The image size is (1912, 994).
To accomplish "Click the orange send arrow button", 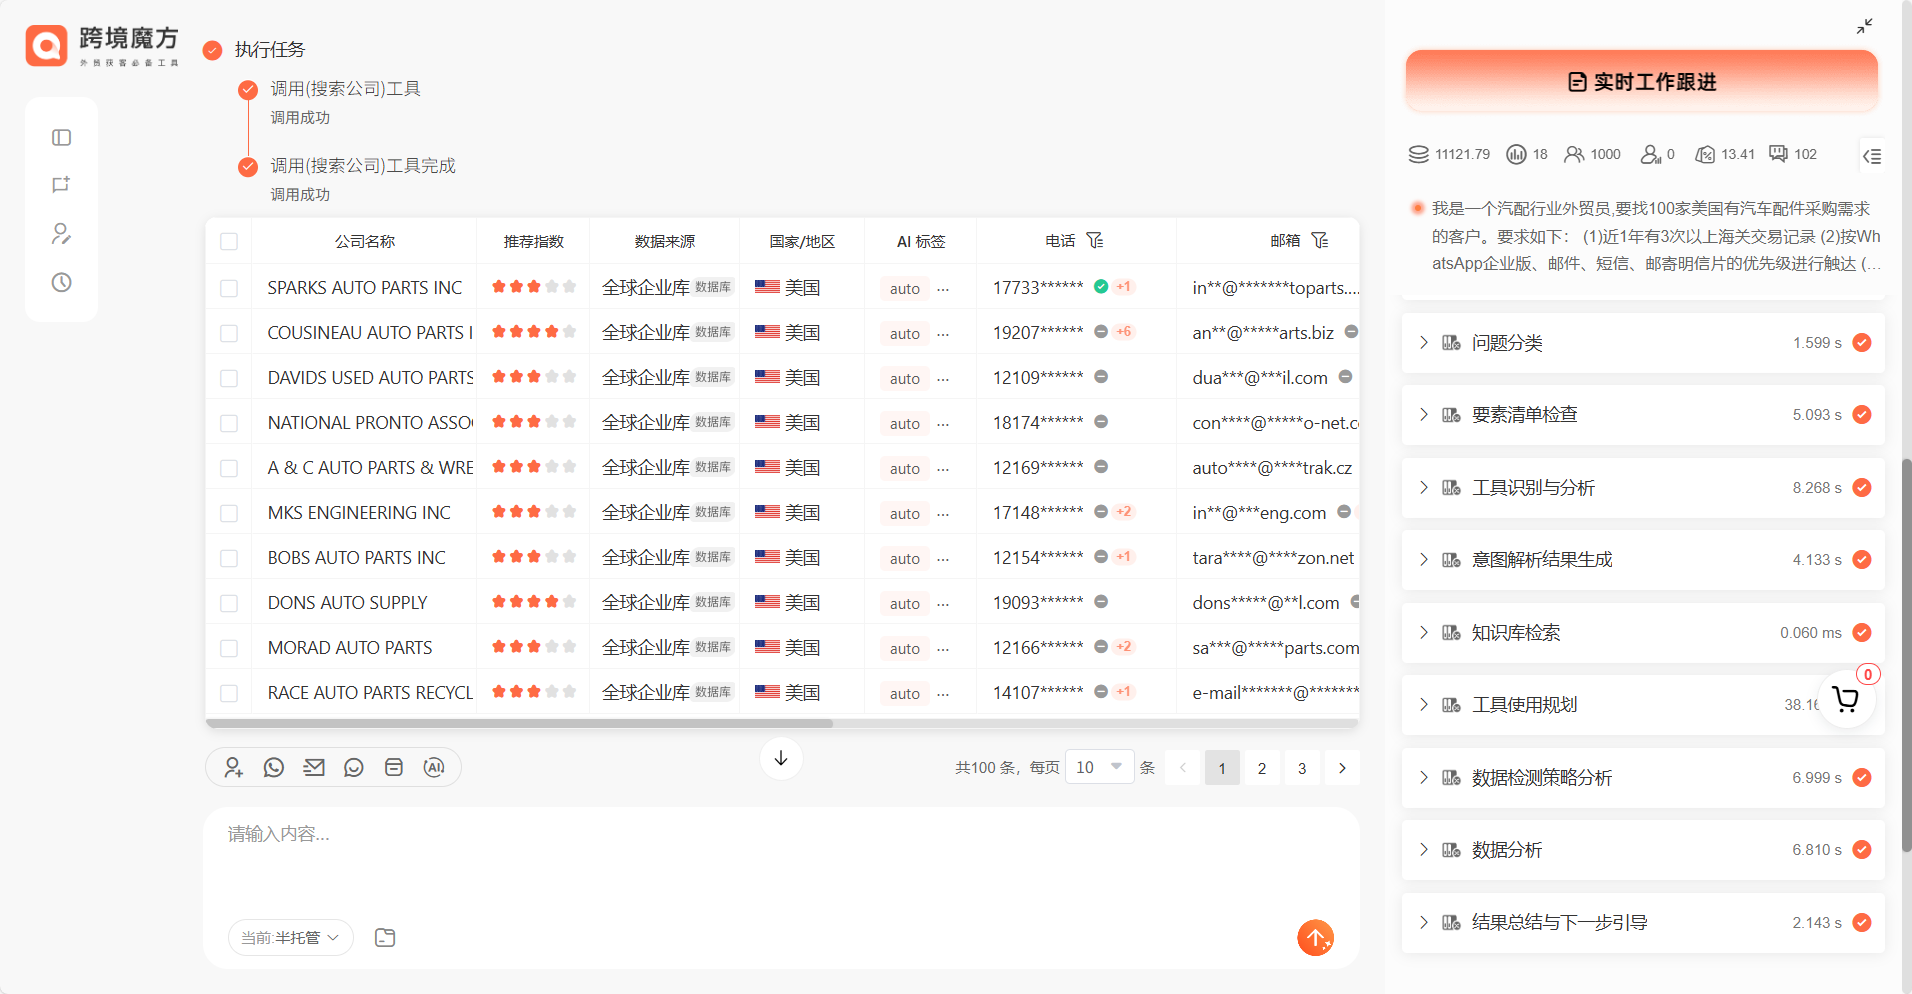I will [x=1315, y=937].
